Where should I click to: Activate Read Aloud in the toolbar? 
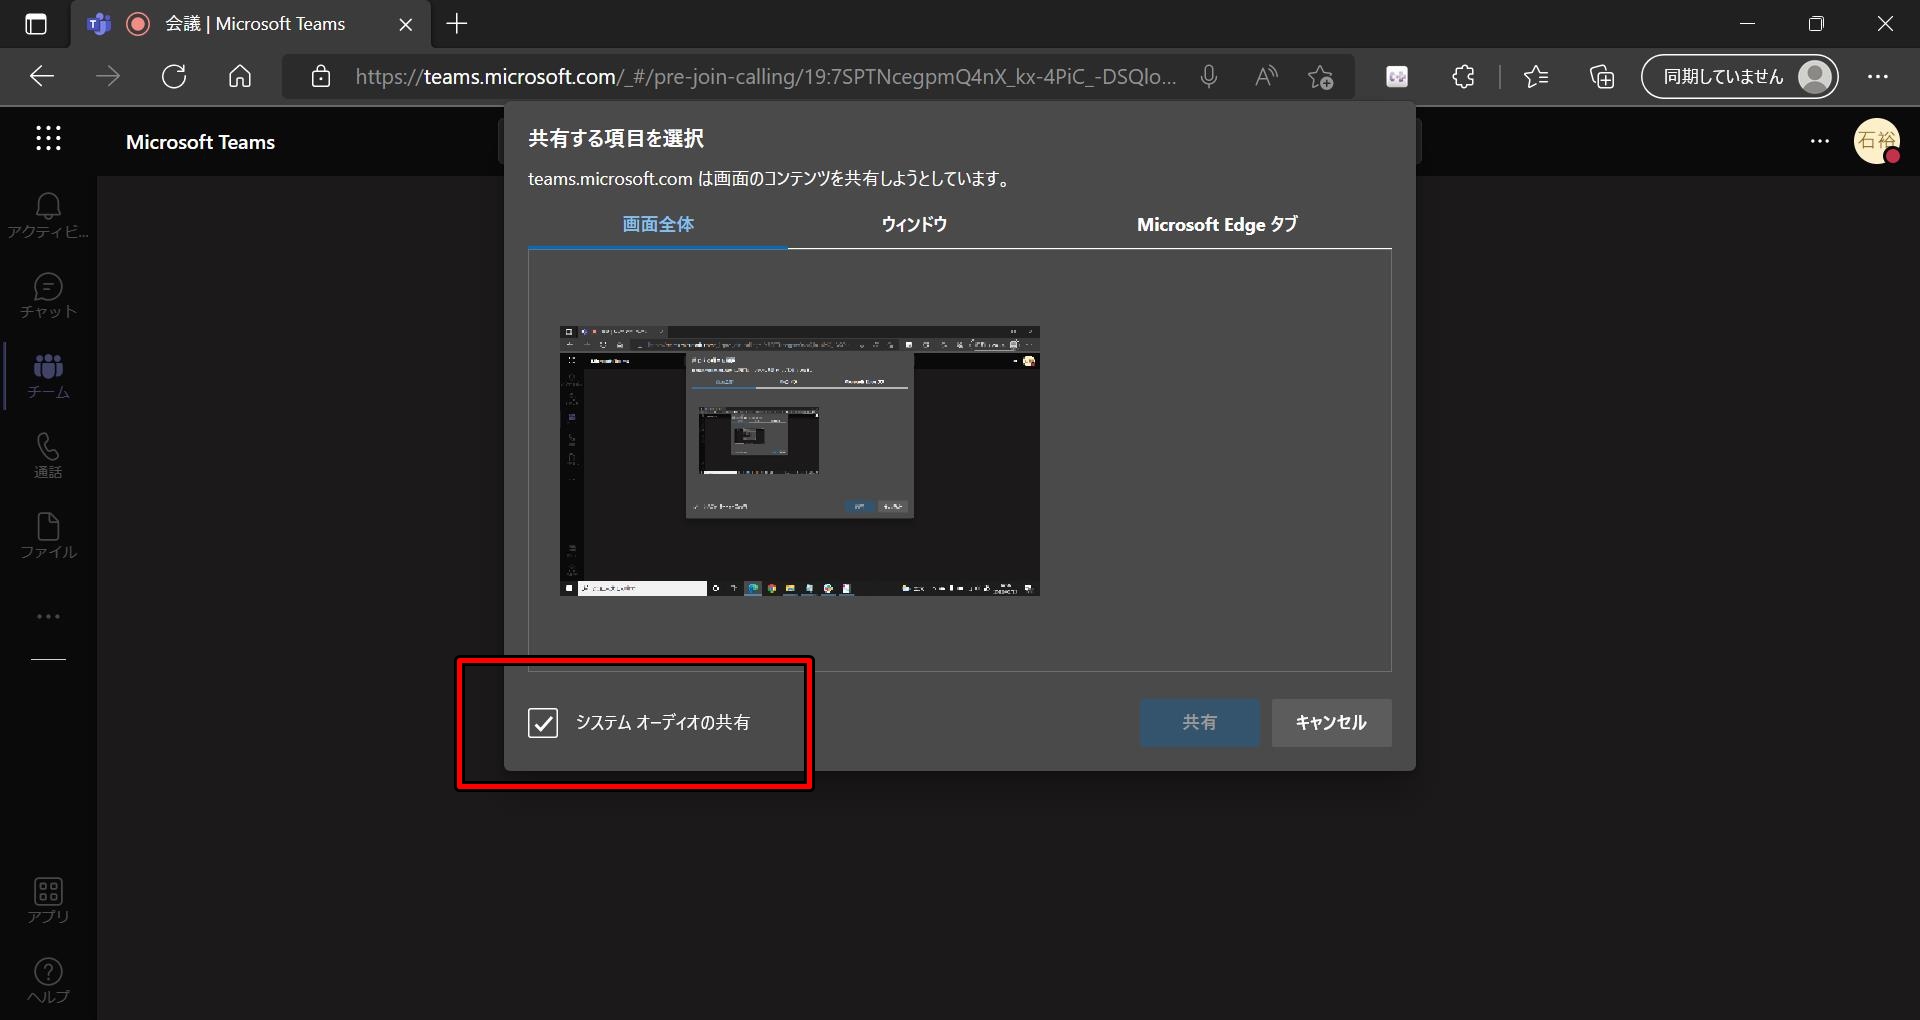click(1264, 76)
